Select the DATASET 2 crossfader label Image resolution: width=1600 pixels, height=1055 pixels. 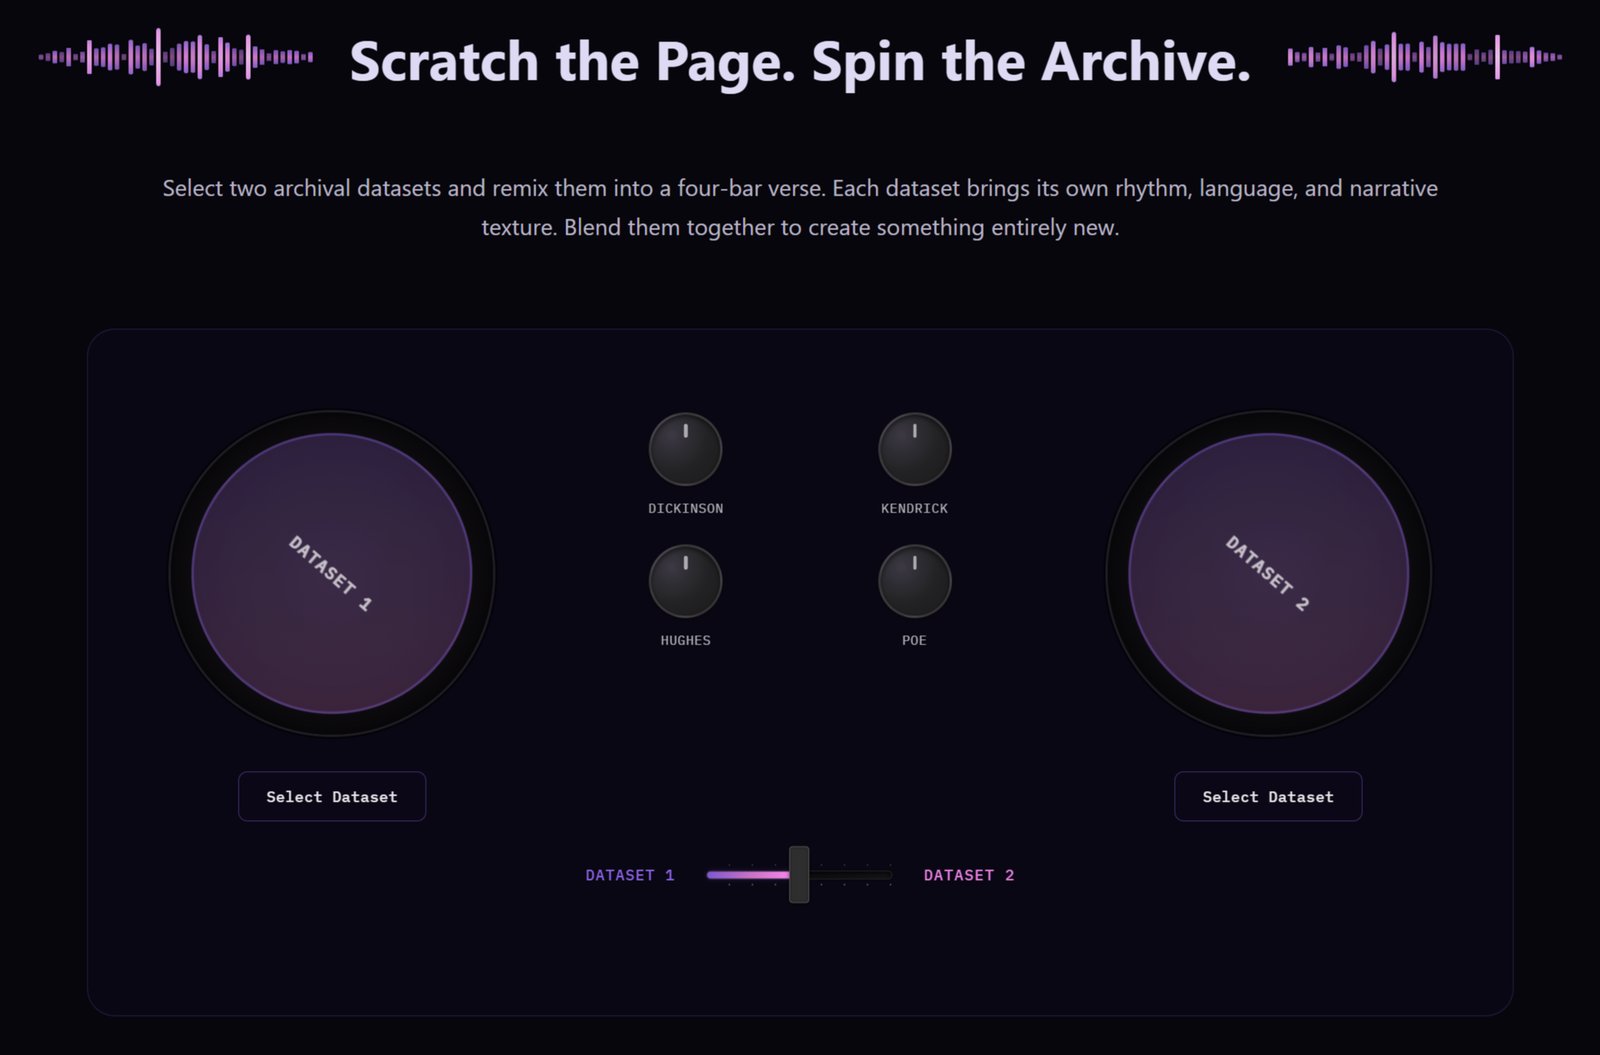pyautogui.click(x=968, y=874)
